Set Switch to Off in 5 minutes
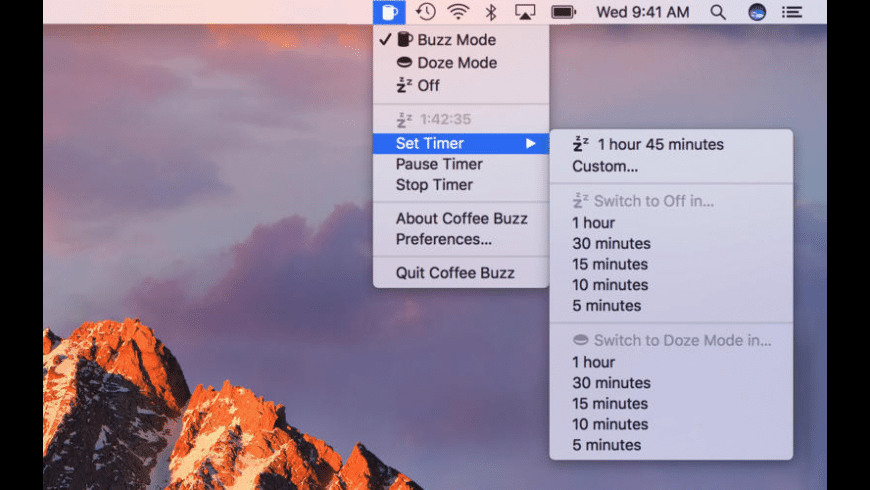Image resolution: width=870 pixels, height=490 pixels. tap(671, 306)
